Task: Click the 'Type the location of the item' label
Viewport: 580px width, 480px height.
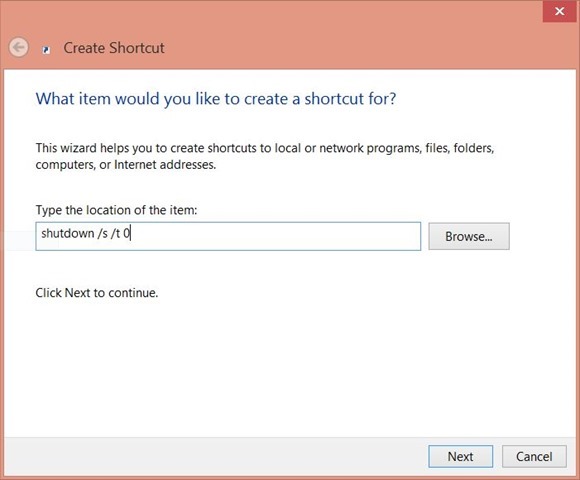Action: coord(117,210)
